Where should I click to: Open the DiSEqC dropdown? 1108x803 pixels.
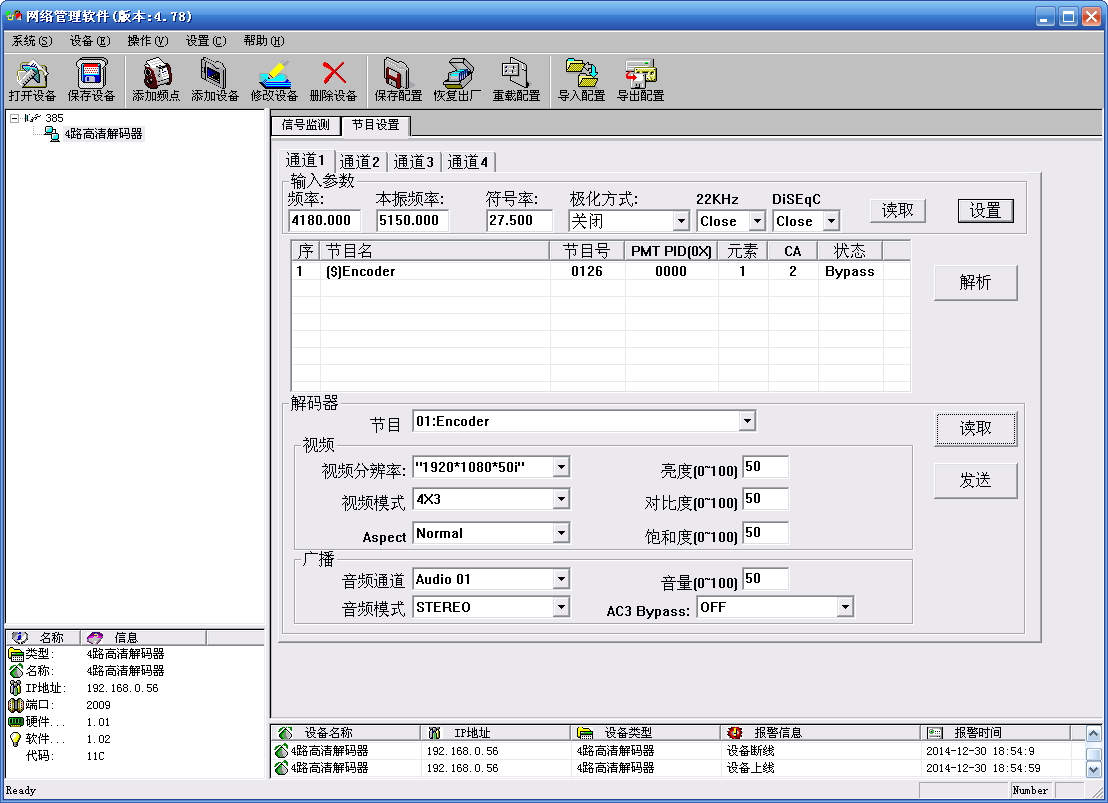[831, 221]
